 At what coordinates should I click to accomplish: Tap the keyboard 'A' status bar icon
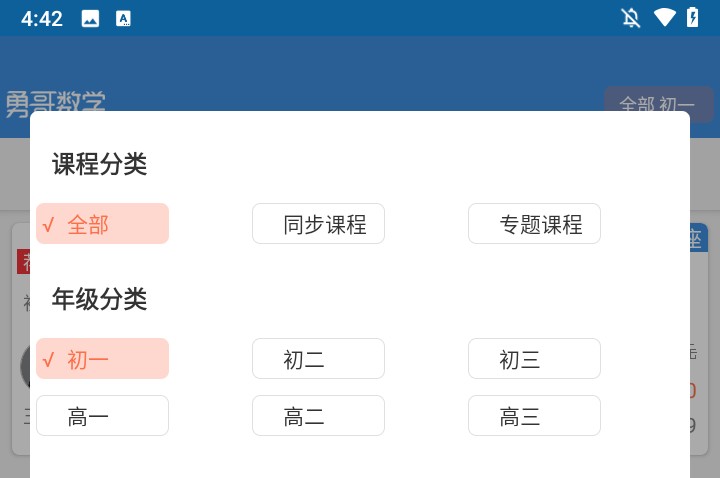pos(123,18)
